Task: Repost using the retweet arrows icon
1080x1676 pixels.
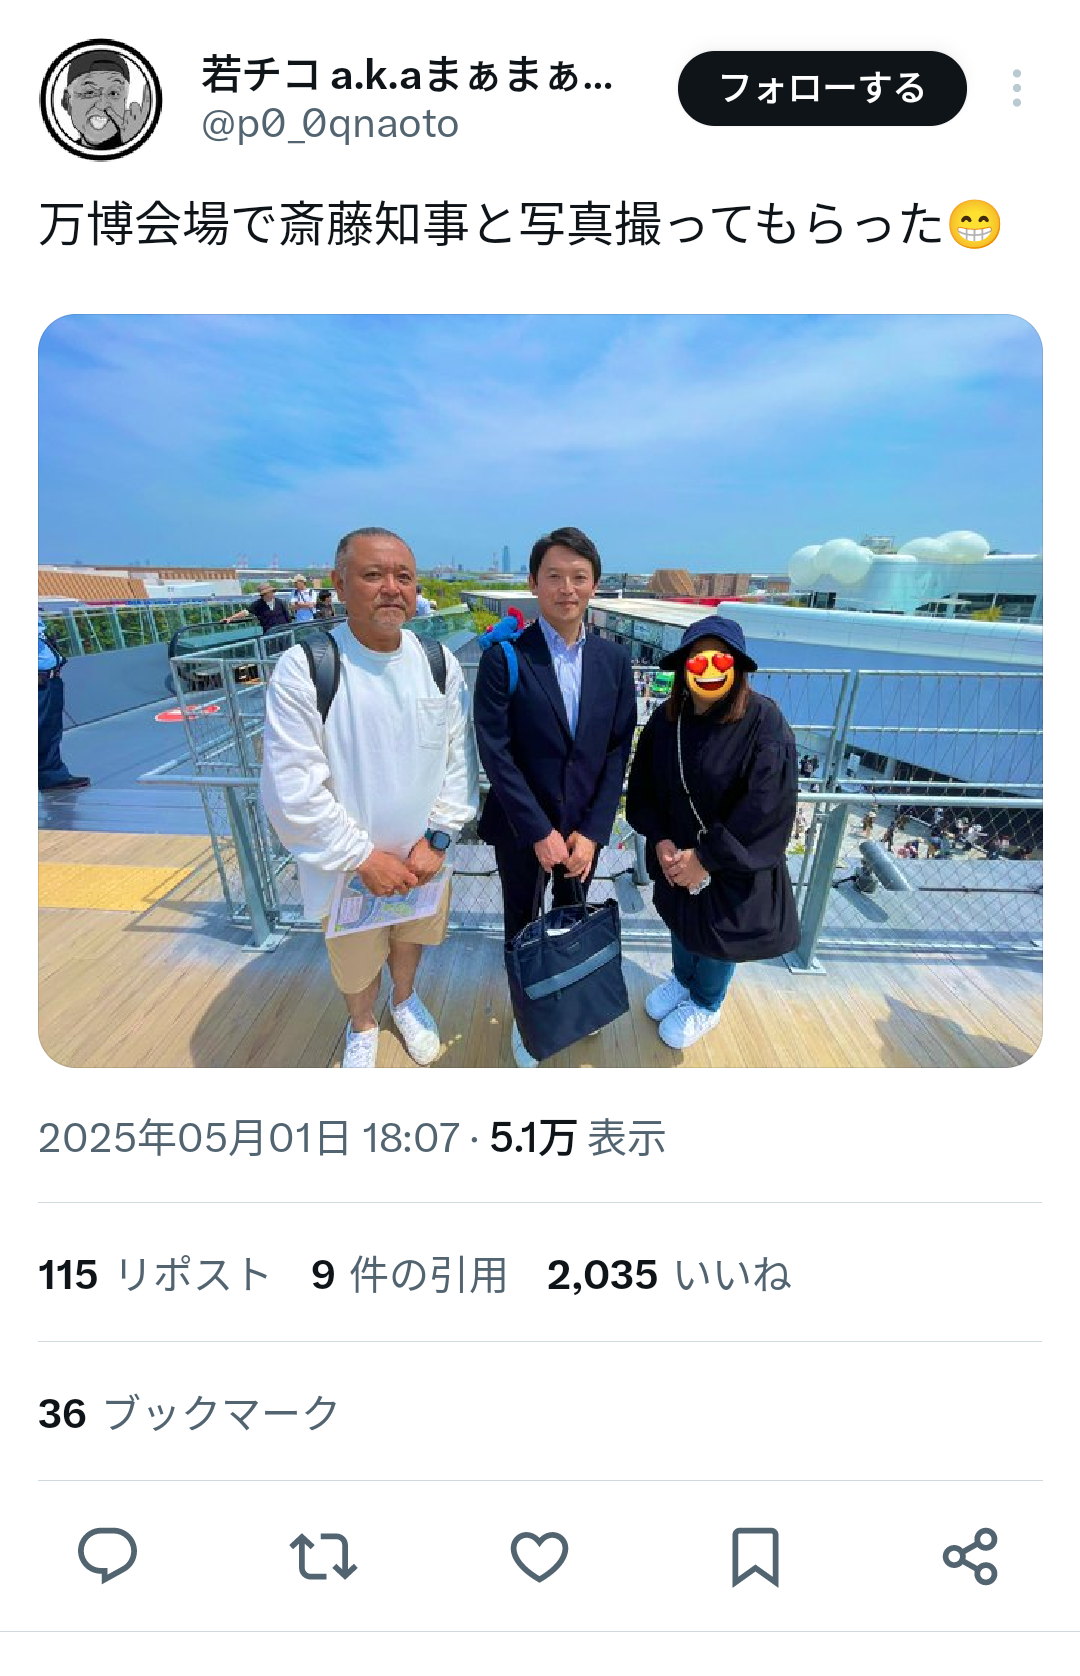Action: [323, 1556]
